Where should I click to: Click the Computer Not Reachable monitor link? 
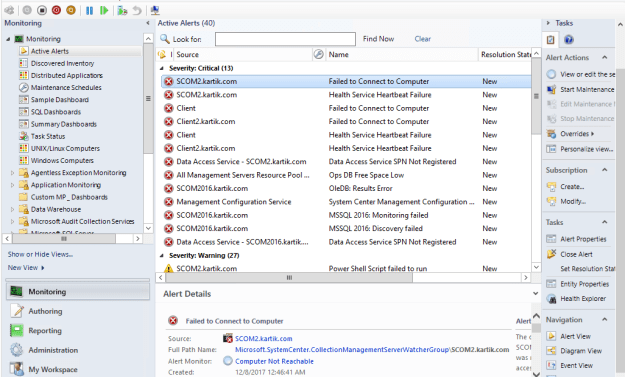pos(274,361)
